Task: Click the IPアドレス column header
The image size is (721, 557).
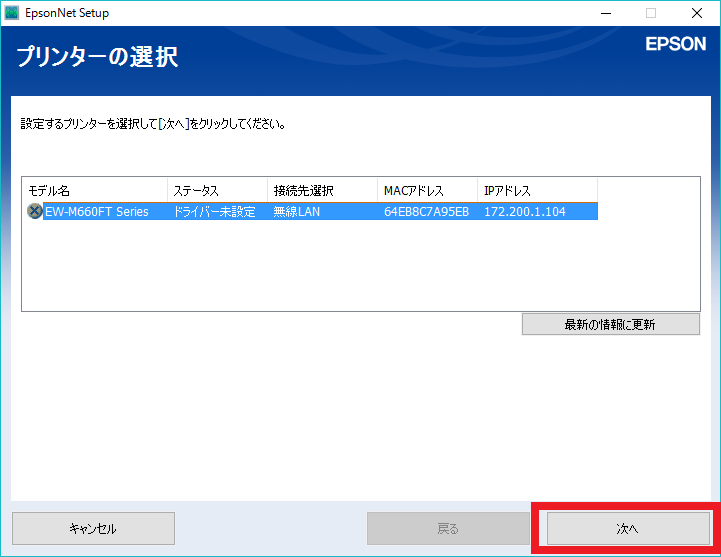Action: 537,190
